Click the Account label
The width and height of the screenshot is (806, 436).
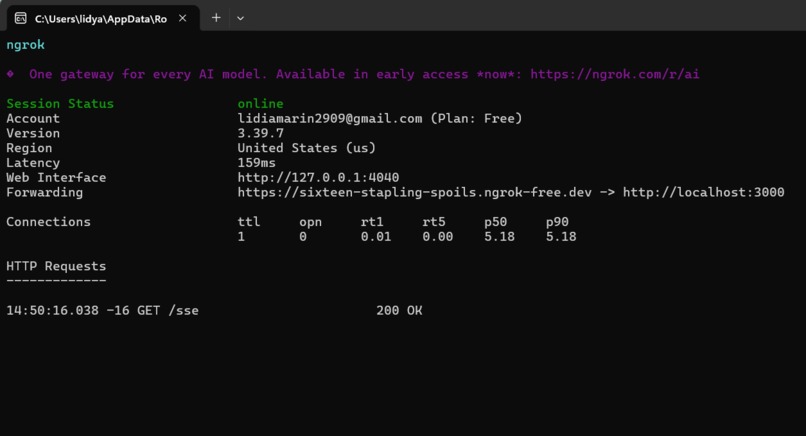point(33,119)
